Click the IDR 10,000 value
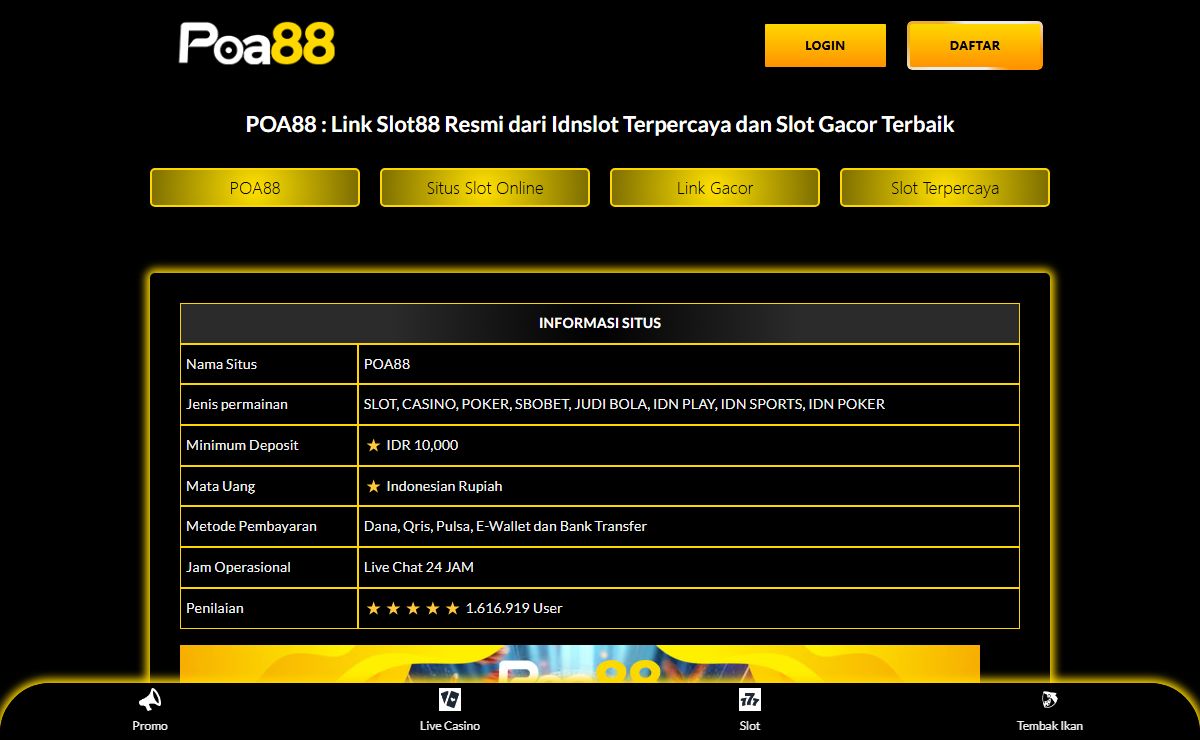The width and height of the screenshot is (1200, 740). click(x=422, y=445)
